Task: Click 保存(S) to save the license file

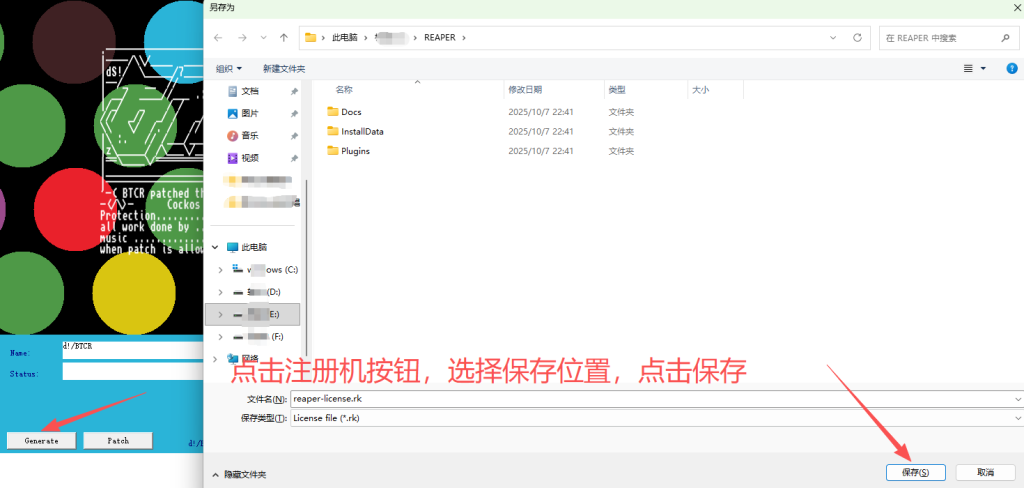Action: click(915, 472)
